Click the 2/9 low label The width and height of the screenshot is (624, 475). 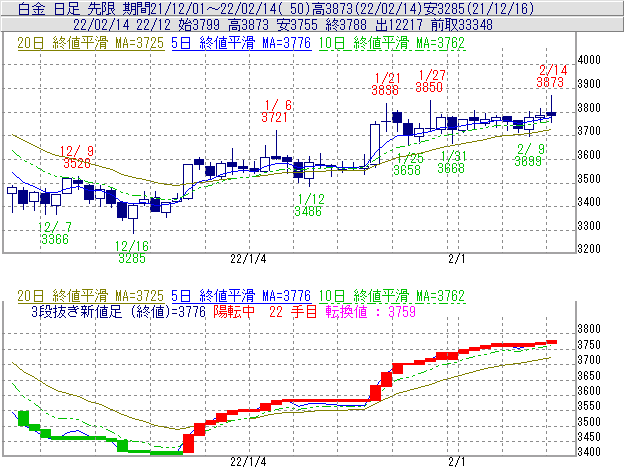click(528, 155)
